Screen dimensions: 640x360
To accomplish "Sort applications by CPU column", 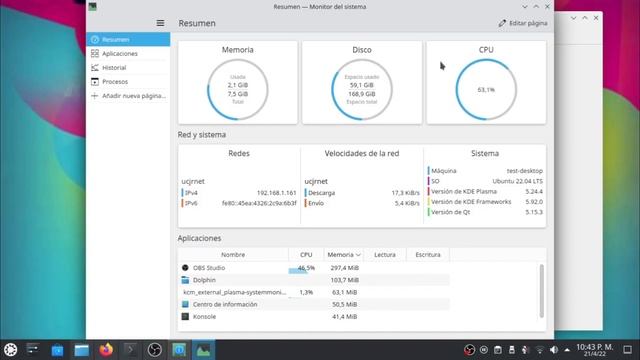I will click(306, 255).
